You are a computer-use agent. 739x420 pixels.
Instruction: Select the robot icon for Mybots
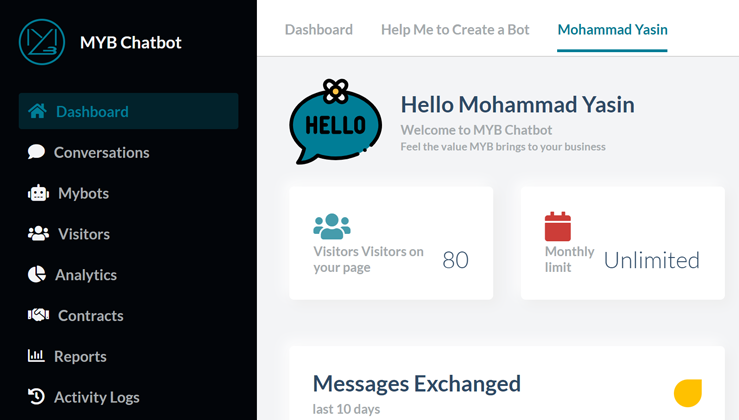[38, 193]
